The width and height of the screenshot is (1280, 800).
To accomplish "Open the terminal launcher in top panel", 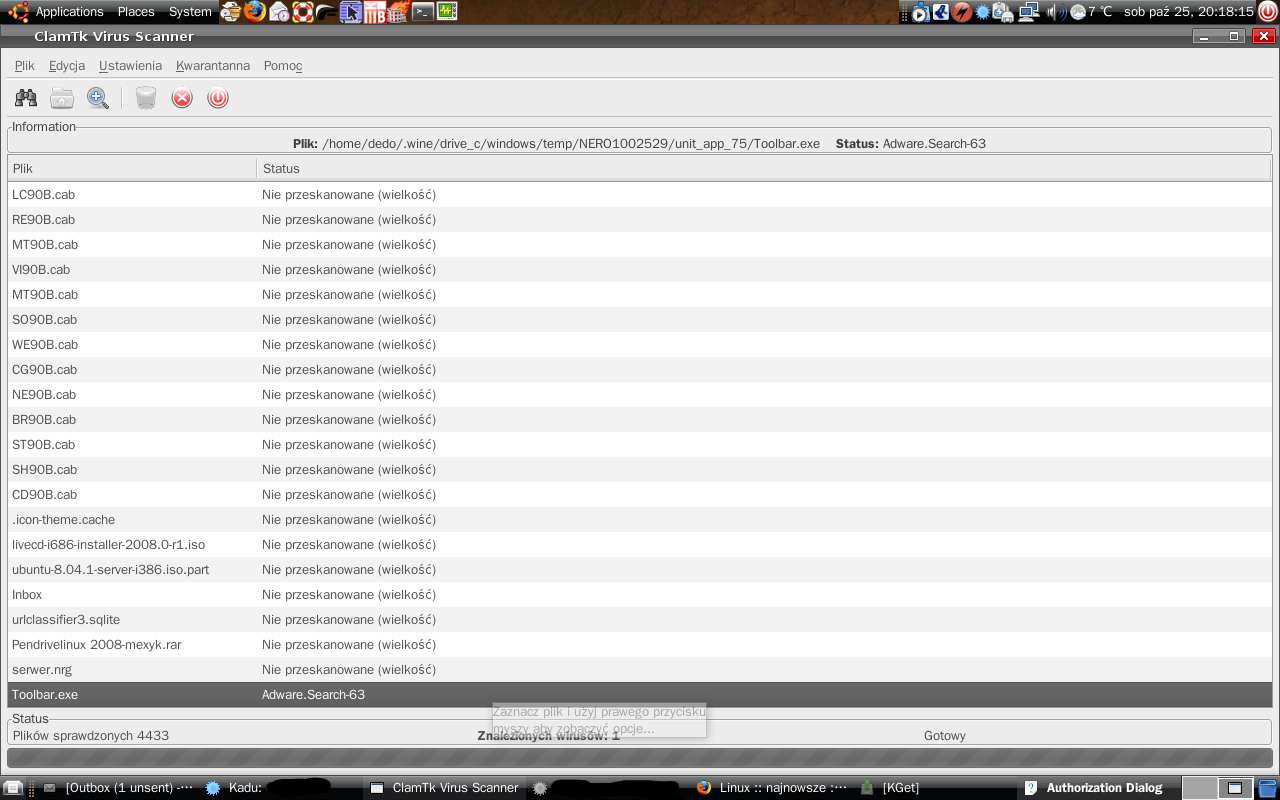I will point(423,12).
